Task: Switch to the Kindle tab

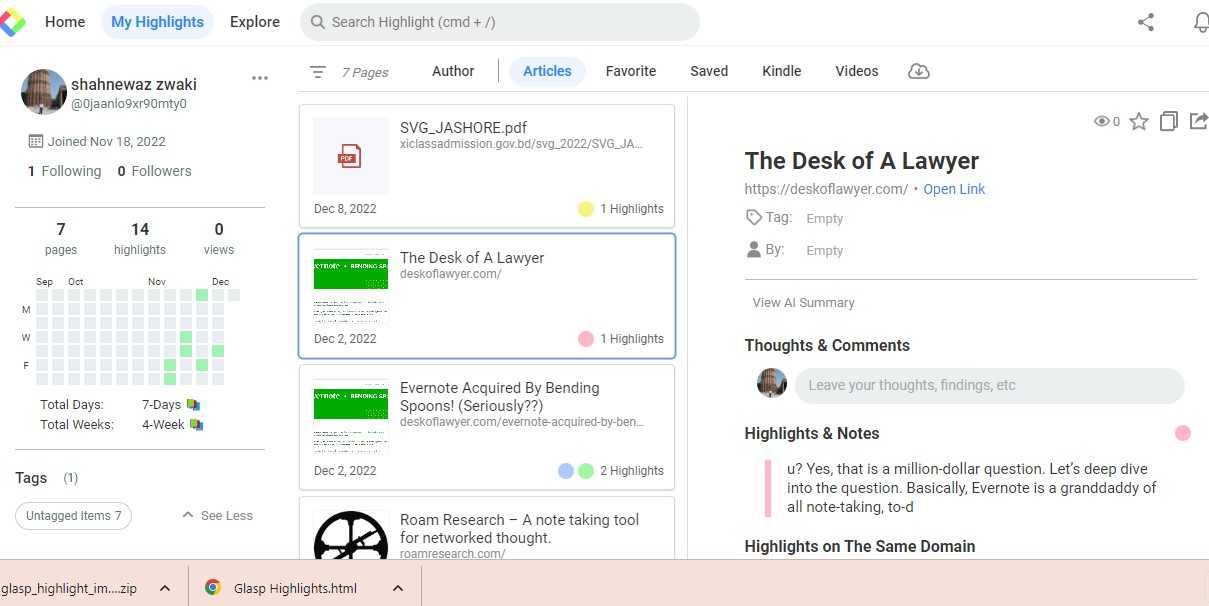Action: [782, 71]
